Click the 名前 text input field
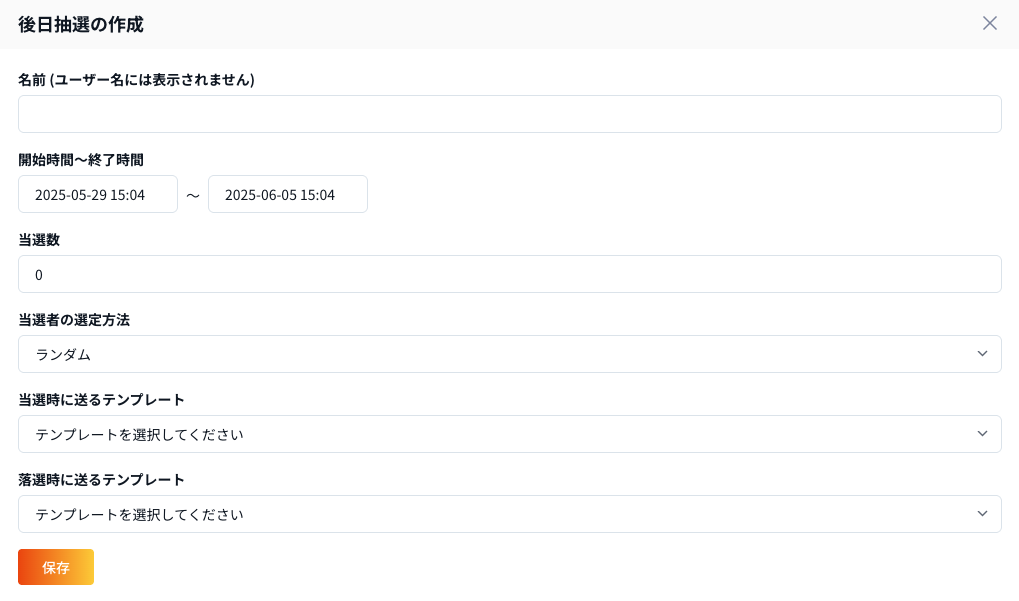This screenshot has width=1019, height=601. pyautogui.click(x=509, y=114)
